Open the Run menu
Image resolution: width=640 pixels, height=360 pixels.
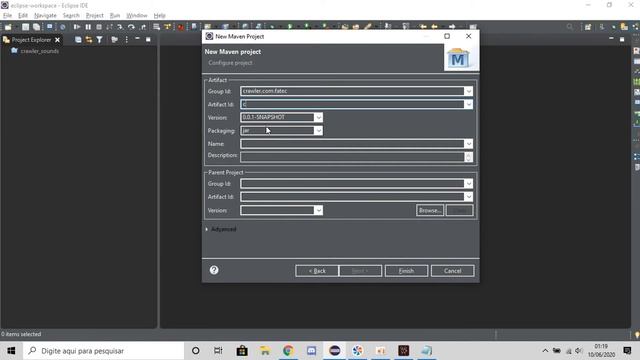pyautogui.click(x=115, y=16)
